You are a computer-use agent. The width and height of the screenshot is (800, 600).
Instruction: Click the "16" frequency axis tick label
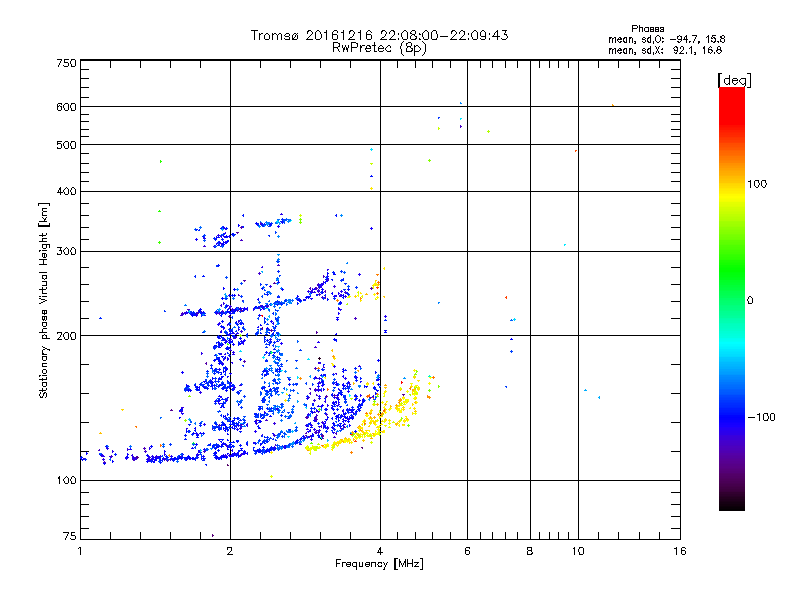(680, 551)
